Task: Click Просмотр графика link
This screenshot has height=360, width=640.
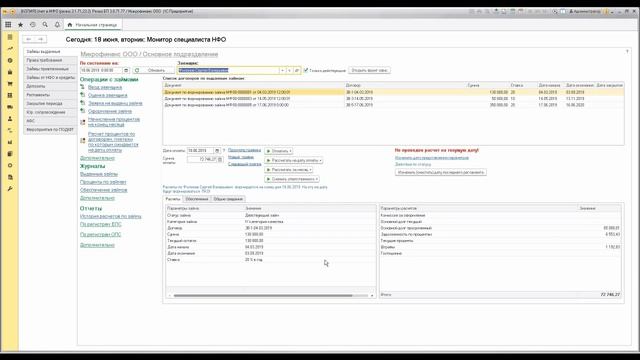Action: pos(244,150)
